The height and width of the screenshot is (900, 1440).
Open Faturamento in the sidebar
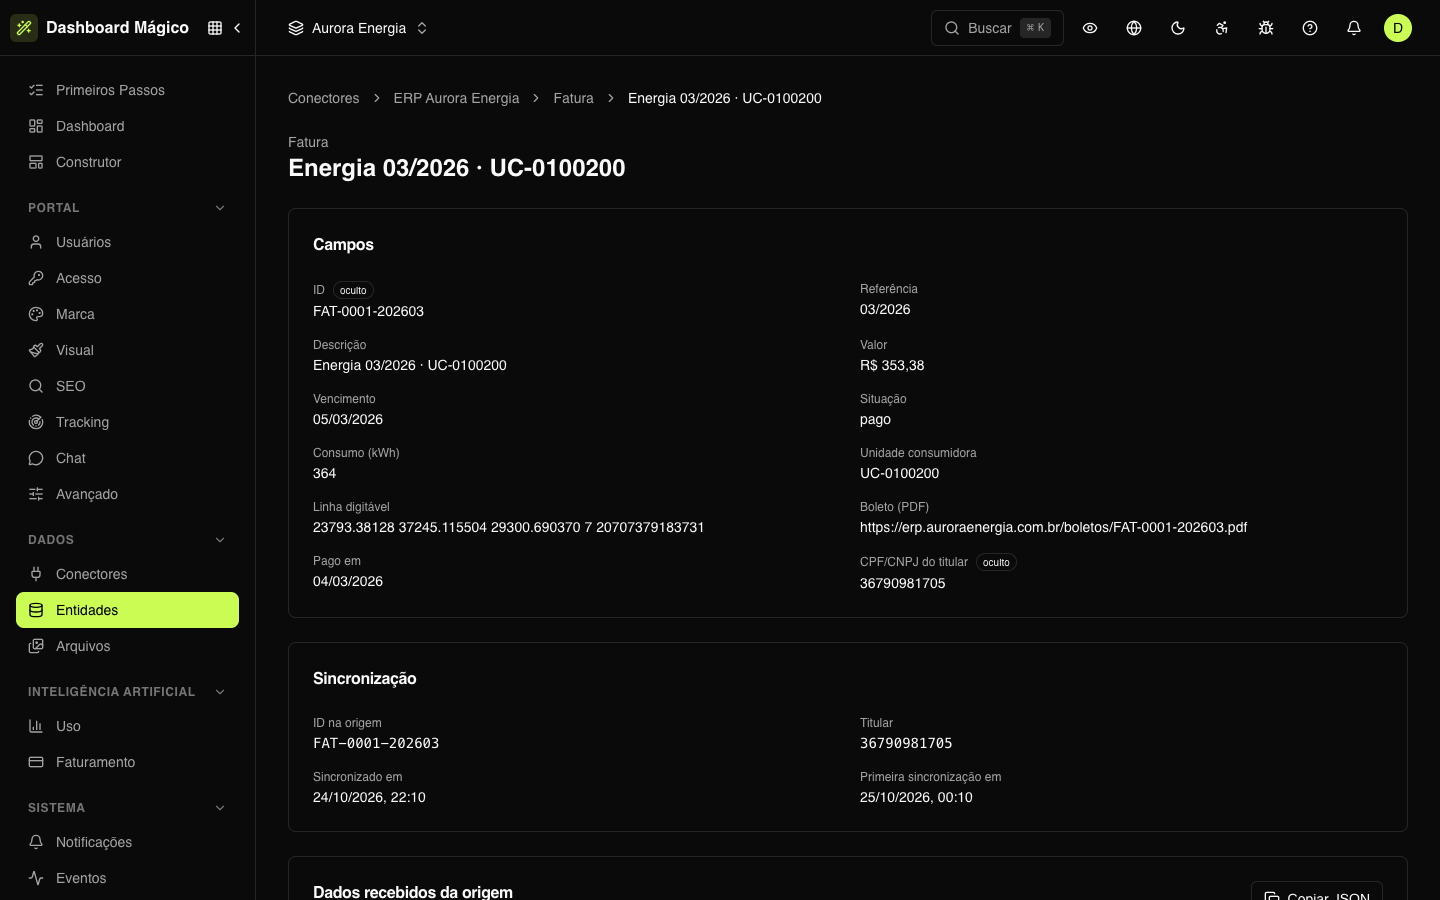point(127,762)
